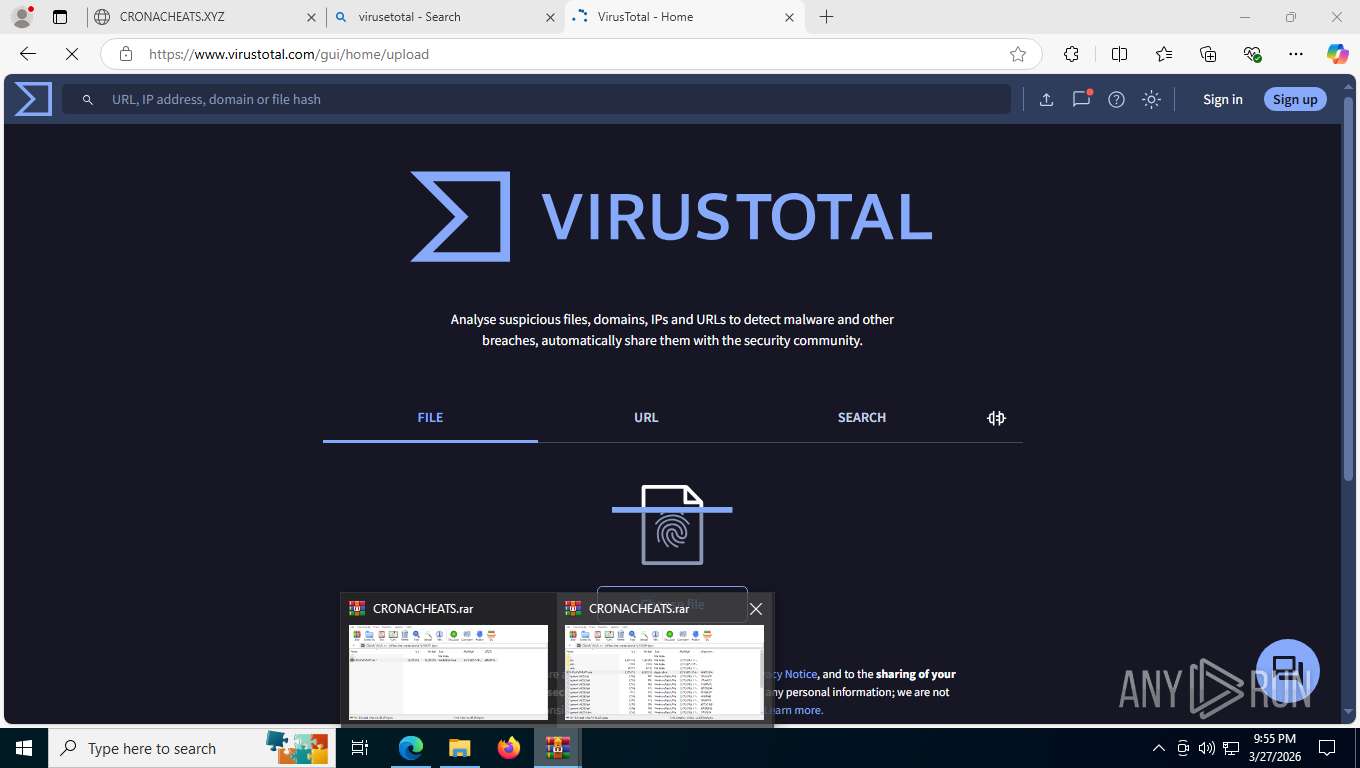
Task: Switch to the SEARCH tab
Action: click(x=862, y=417)
